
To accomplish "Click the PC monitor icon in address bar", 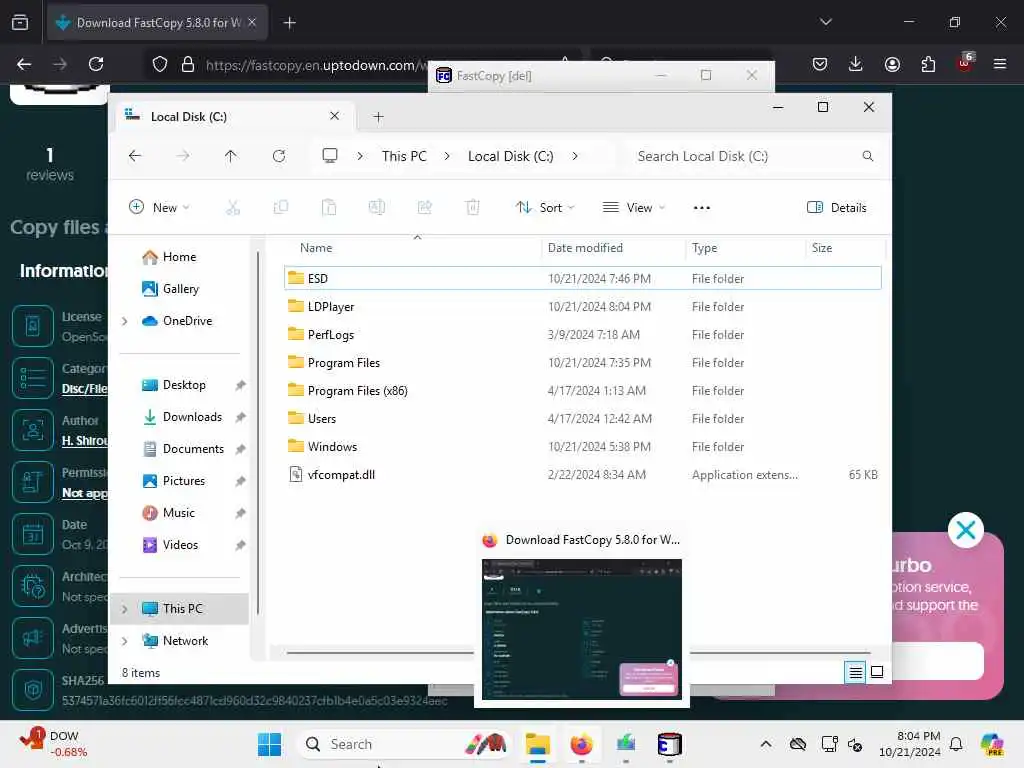I will tap(330, 156).
